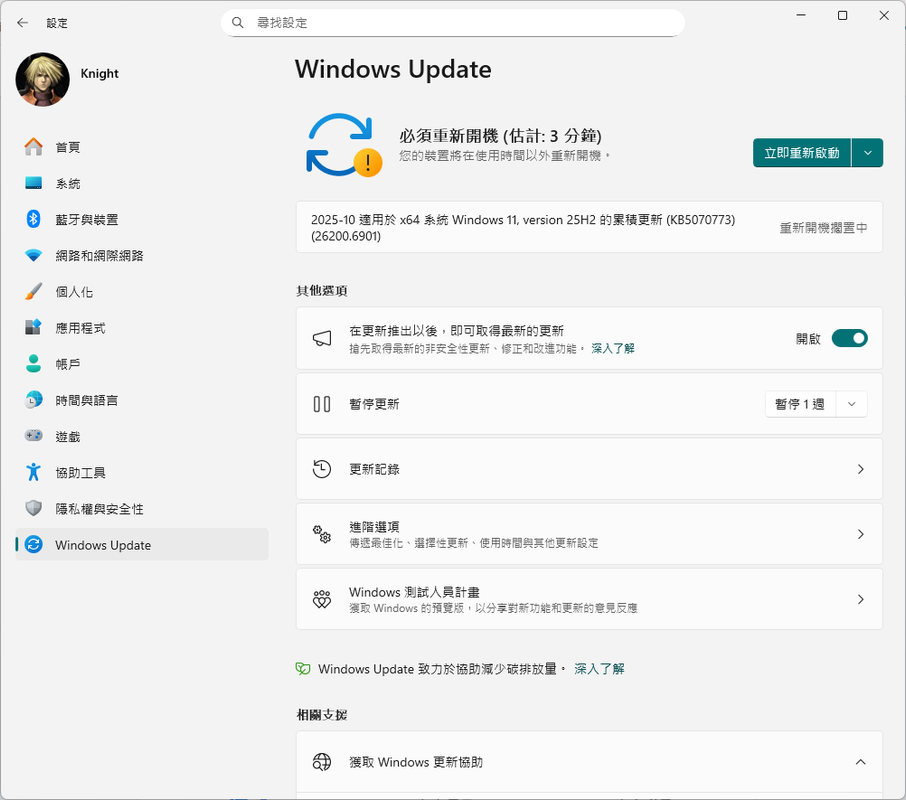The width and height of the screenshot is (906, 800).
Task: Toggle off the get latest updates switch
Action: (849, 338)
